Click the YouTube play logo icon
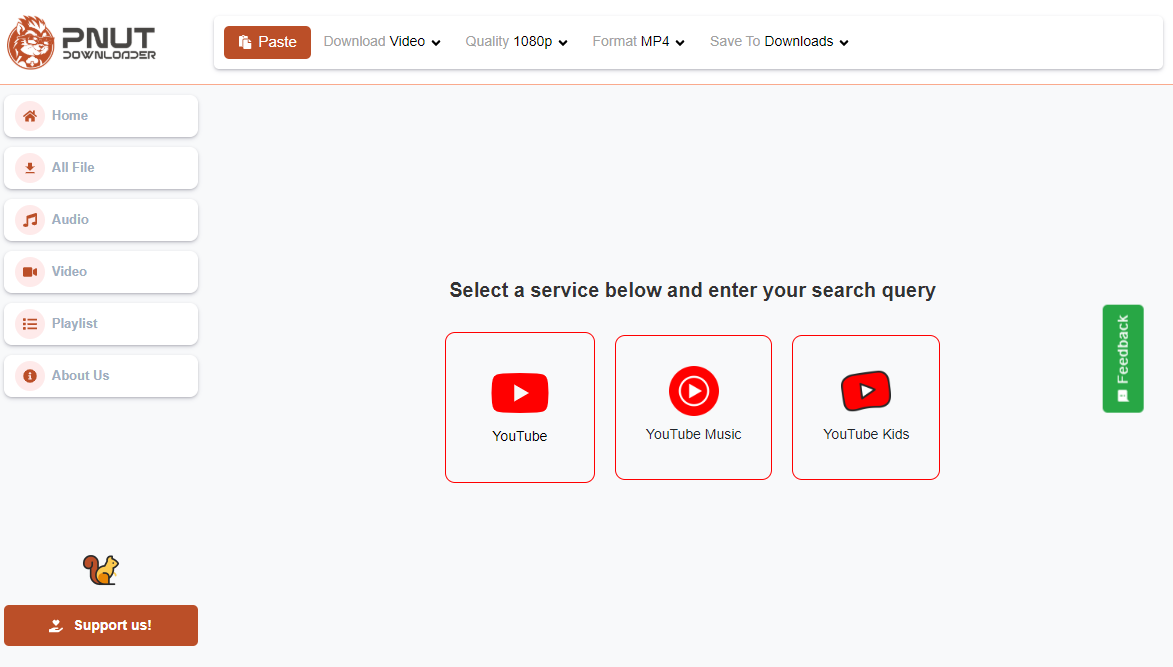Screen dimensions: 1173x667 520,393
